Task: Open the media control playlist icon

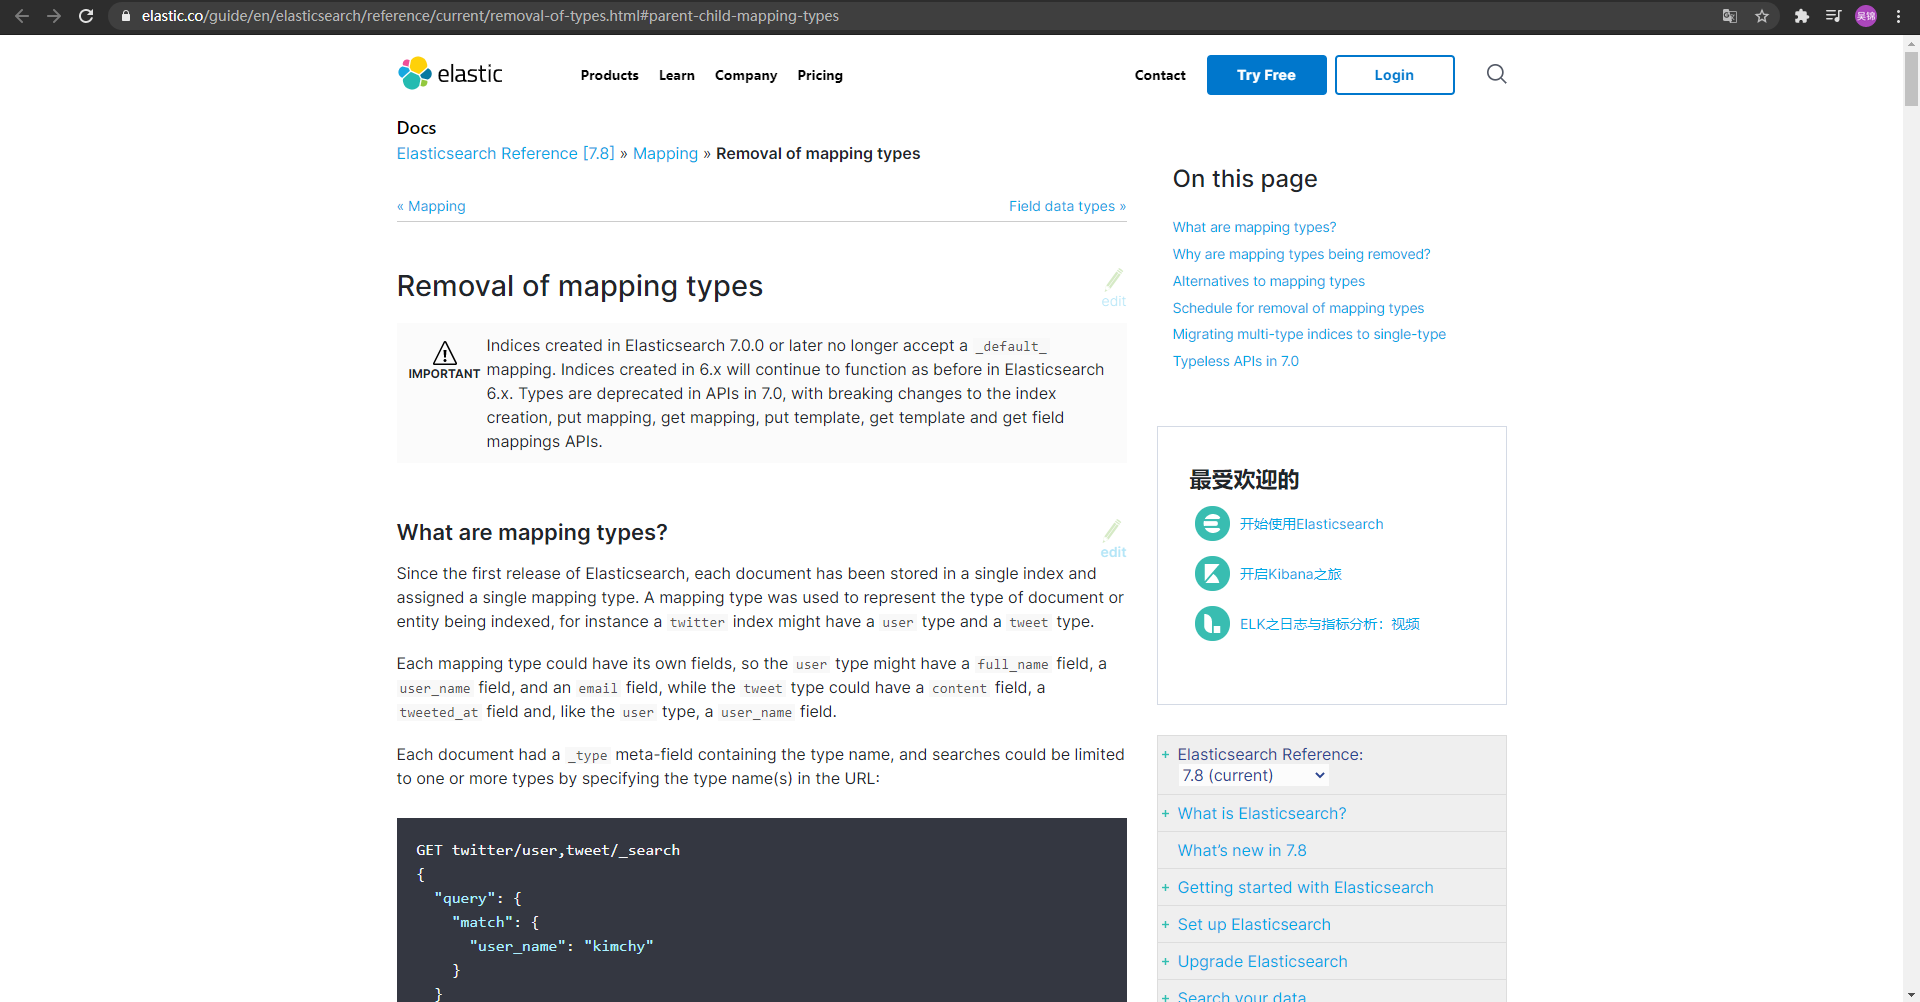Action: click(1833, 16)
